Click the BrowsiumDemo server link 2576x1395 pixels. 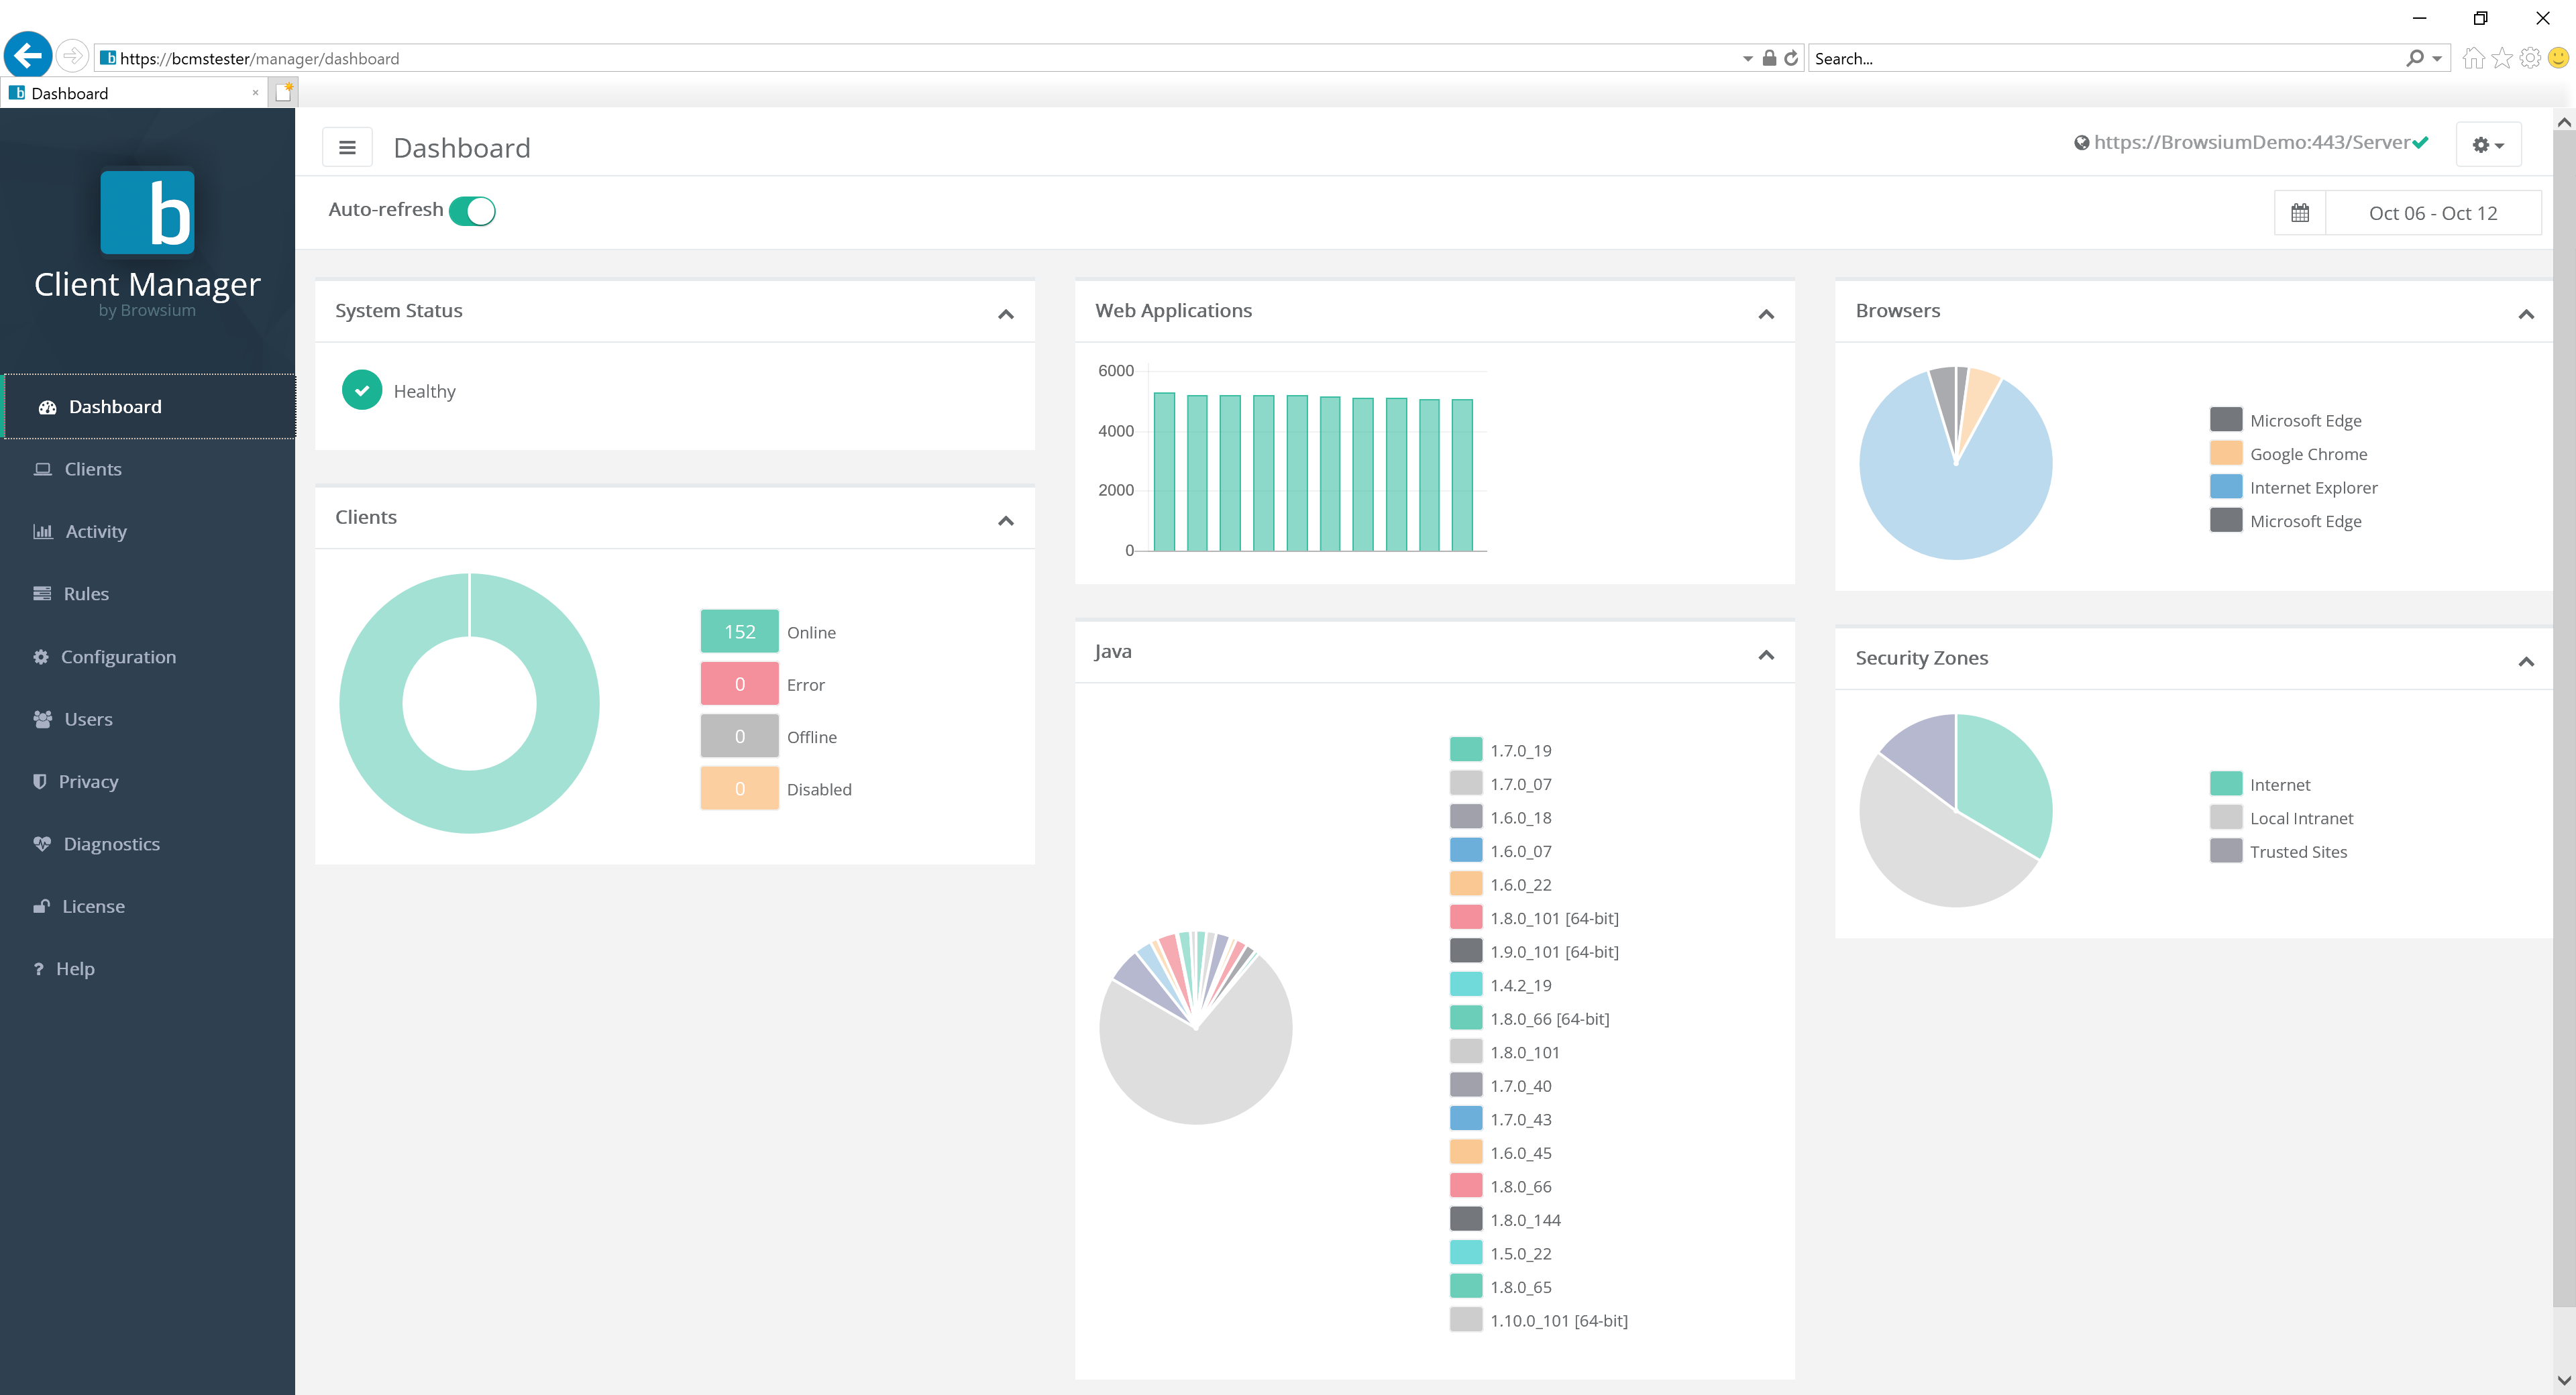point(2247,142)
